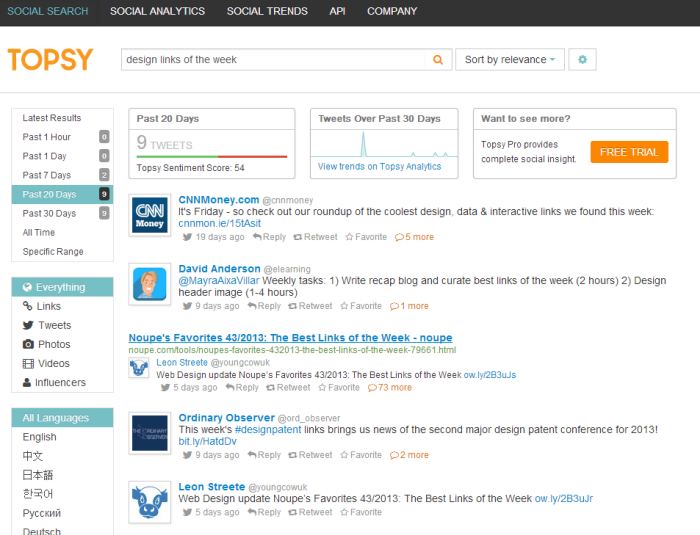This screenshot has width=700, height=535.
Task: Choose Specific Range filter
Action: (x=62, y=252)
